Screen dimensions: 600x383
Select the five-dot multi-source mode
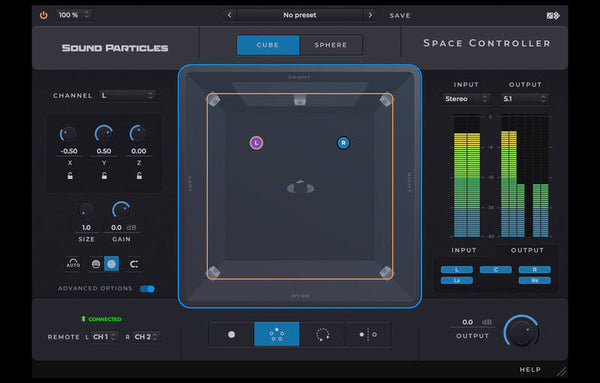(277, 334)
